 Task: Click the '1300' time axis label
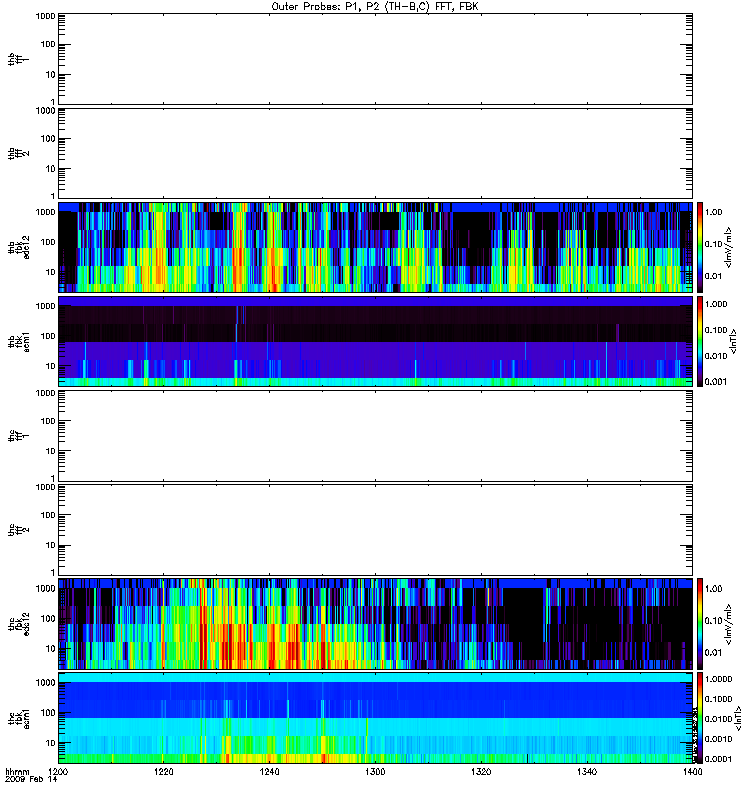click(x=375, y=772)
